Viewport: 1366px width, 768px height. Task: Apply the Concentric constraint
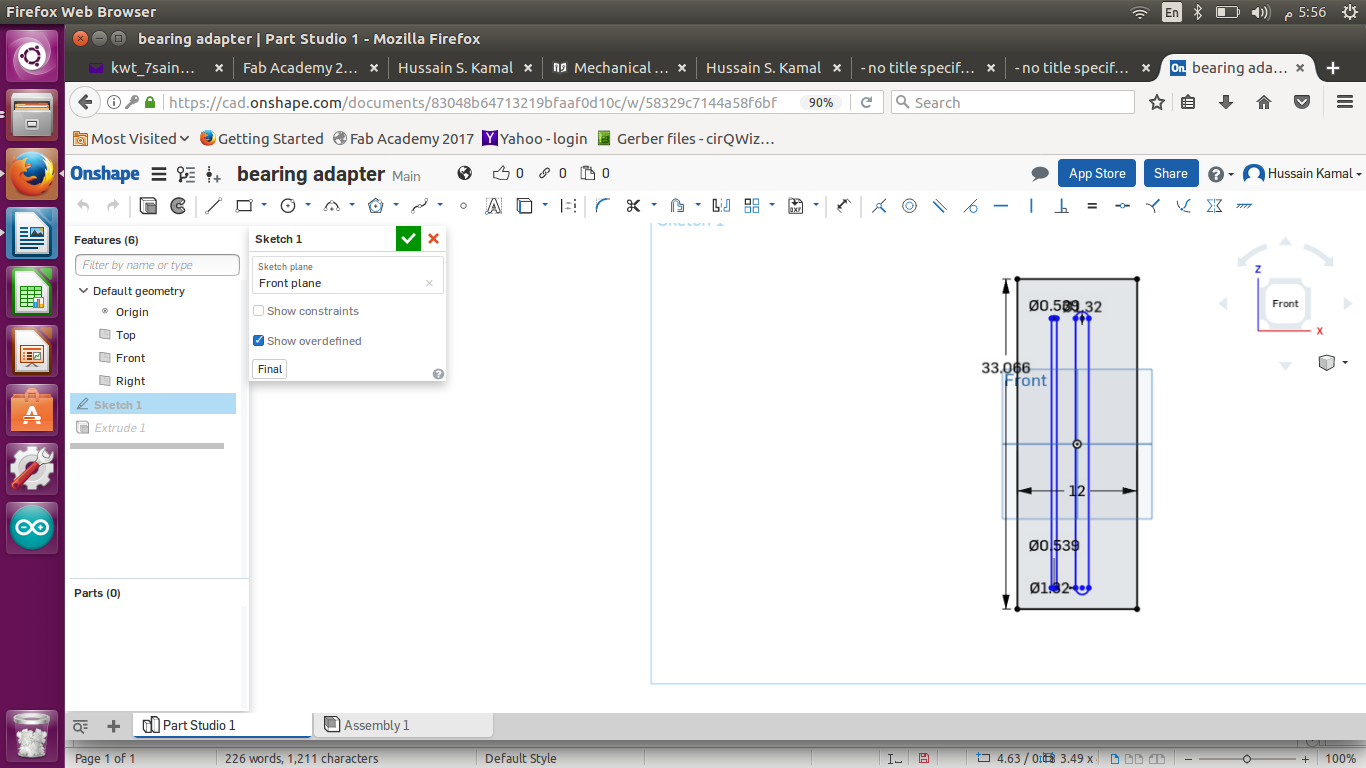pos(909,206)
